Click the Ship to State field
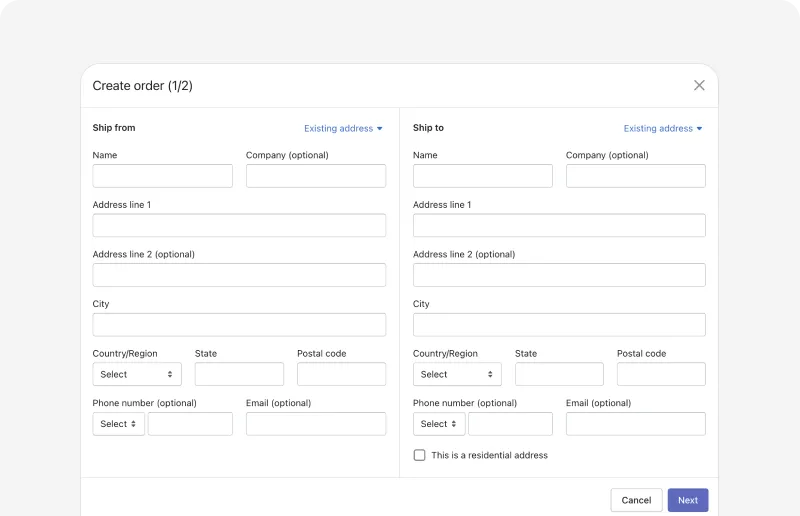Screen dimensions: 800x516 (x=559, y=374)
